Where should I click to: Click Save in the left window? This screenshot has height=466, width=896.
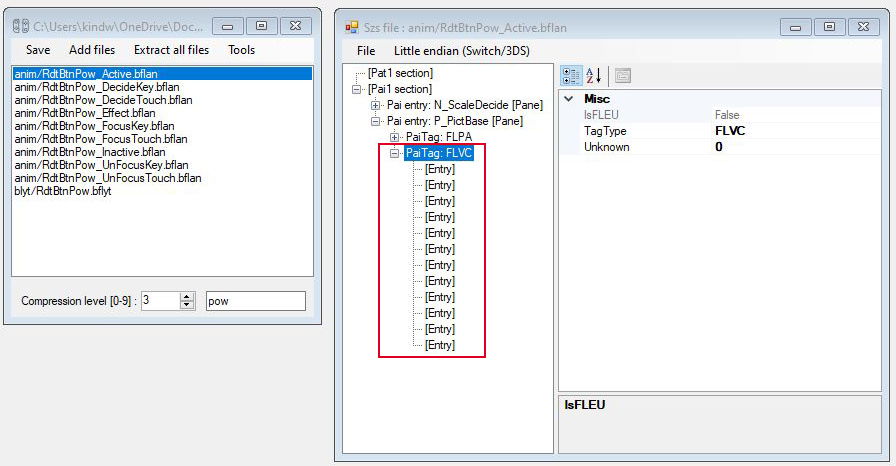pyautogui.click(x=38, y=50)
